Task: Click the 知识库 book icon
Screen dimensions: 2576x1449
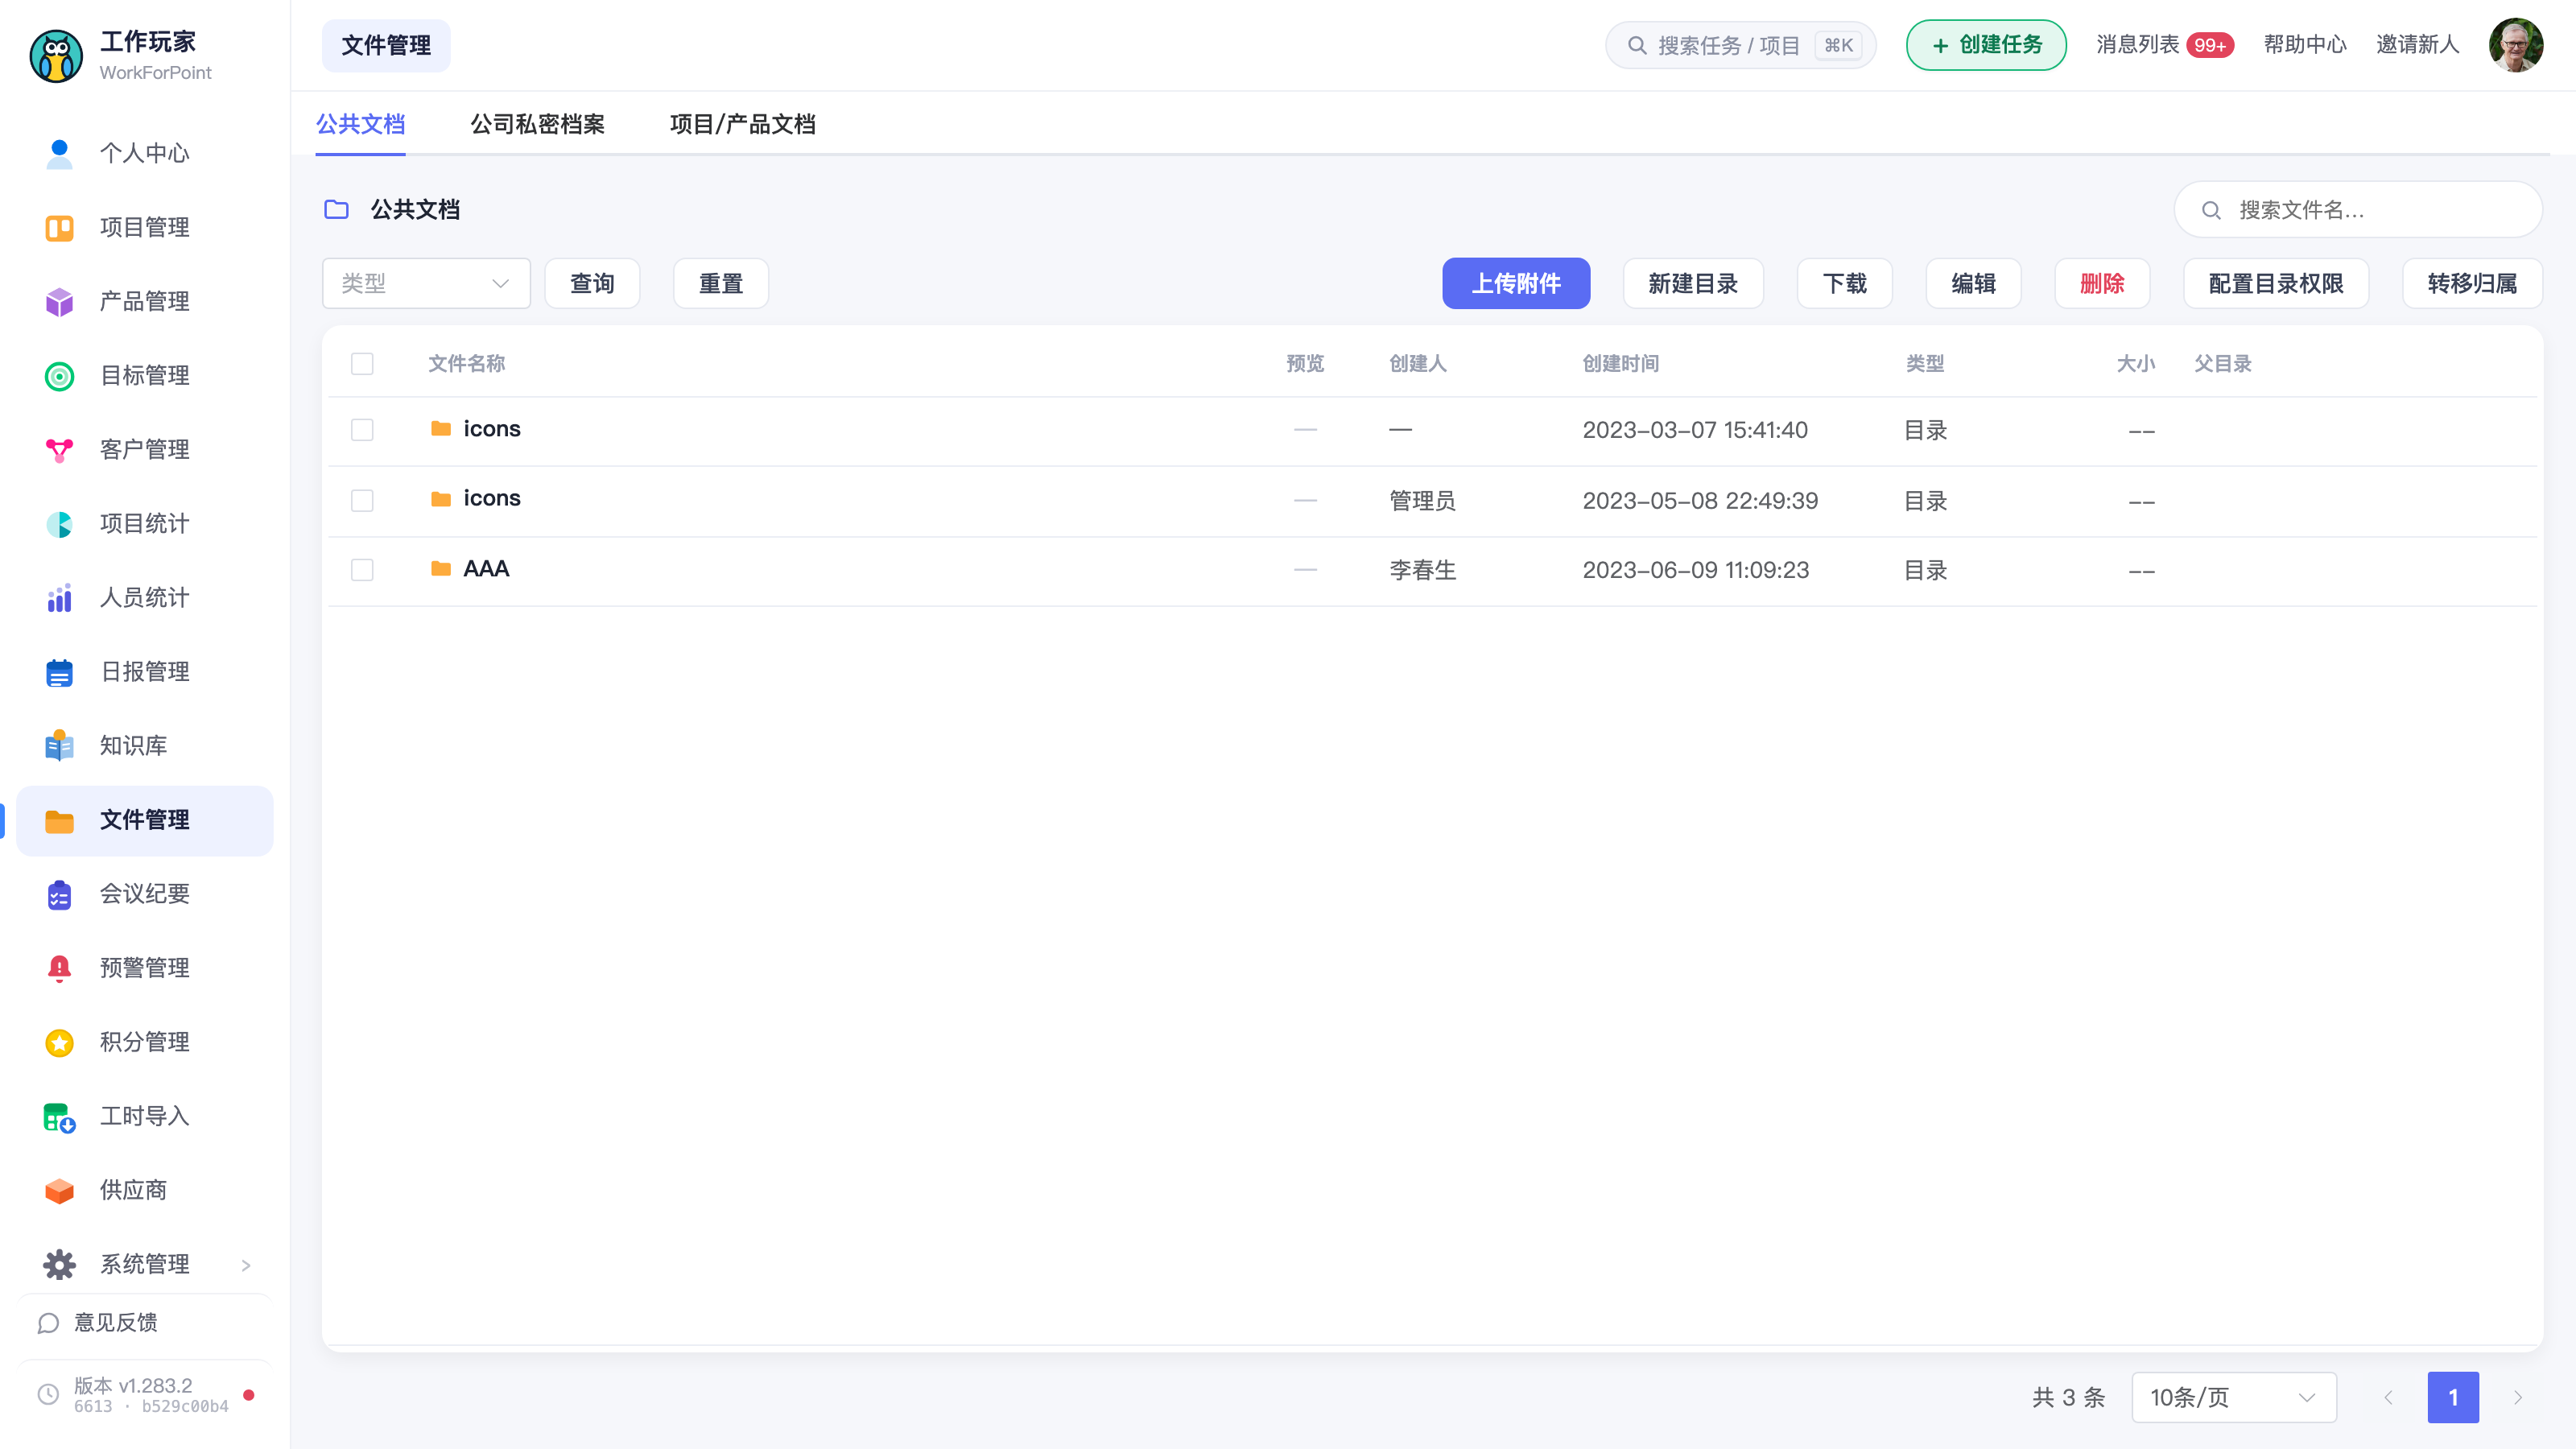Action: pos(59,745)
